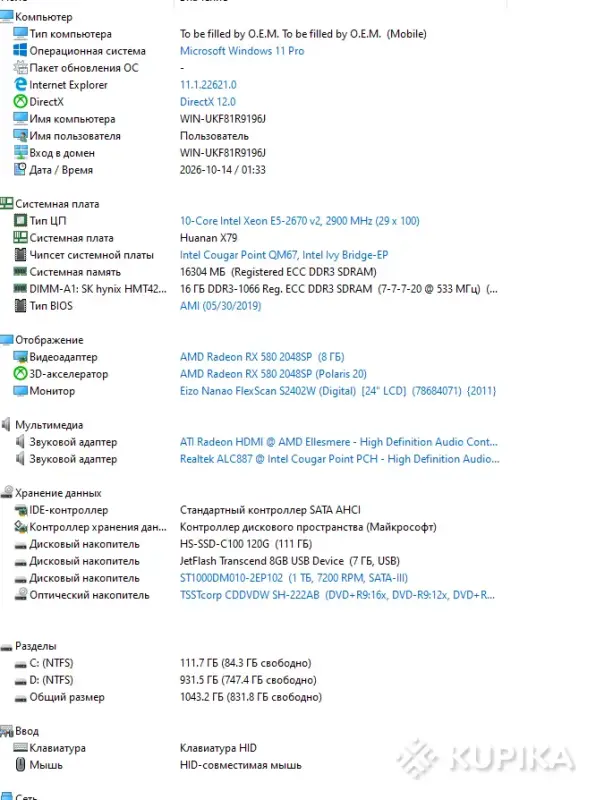
Task: Click the Отображение section icon
Action: click(7, 340)
